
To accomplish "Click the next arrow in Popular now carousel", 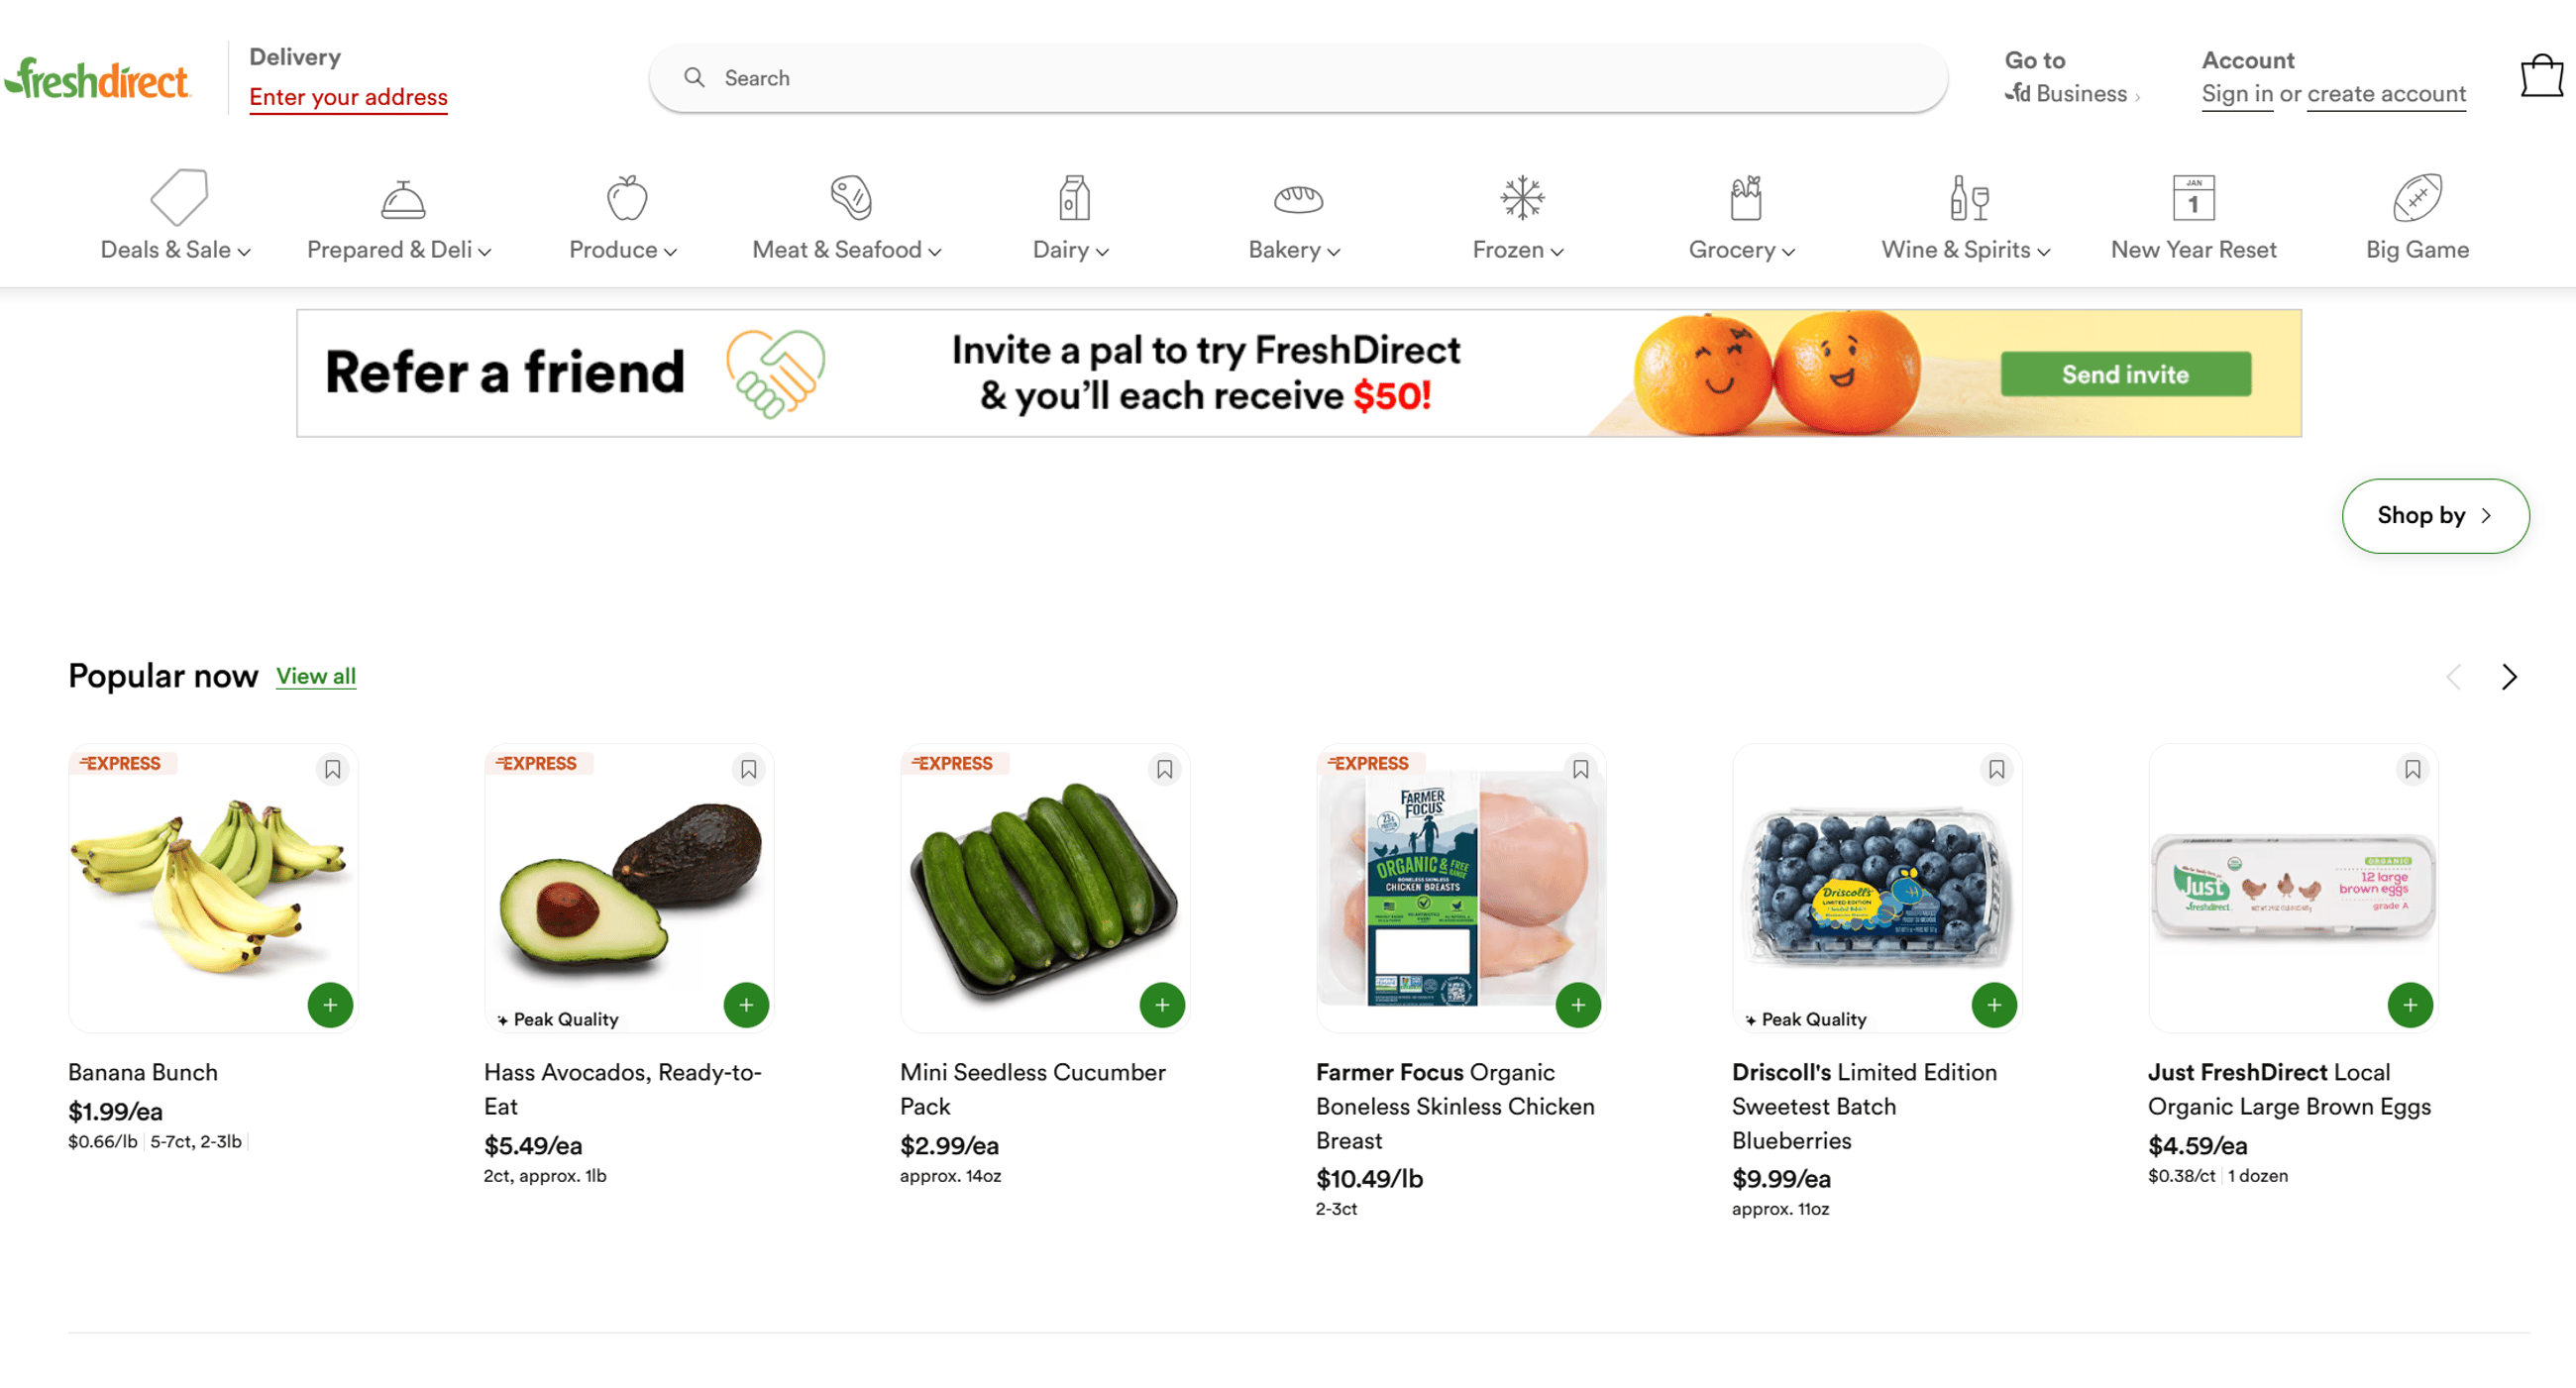I will tap(2509, 677).
